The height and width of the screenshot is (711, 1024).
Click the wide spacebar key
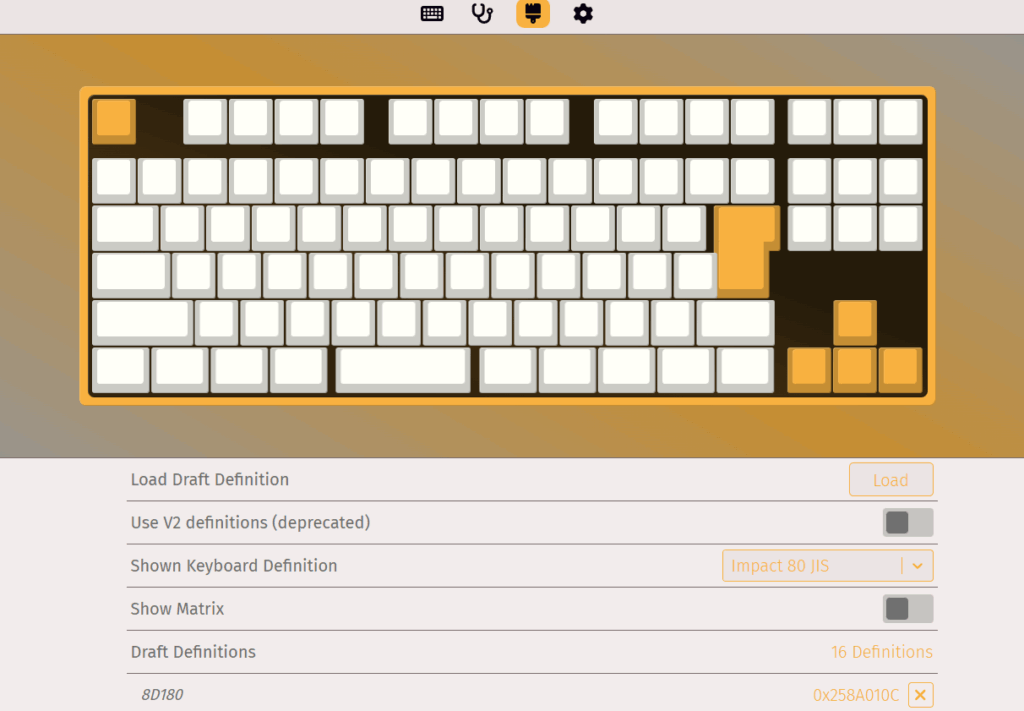click(x=403, y=368)
